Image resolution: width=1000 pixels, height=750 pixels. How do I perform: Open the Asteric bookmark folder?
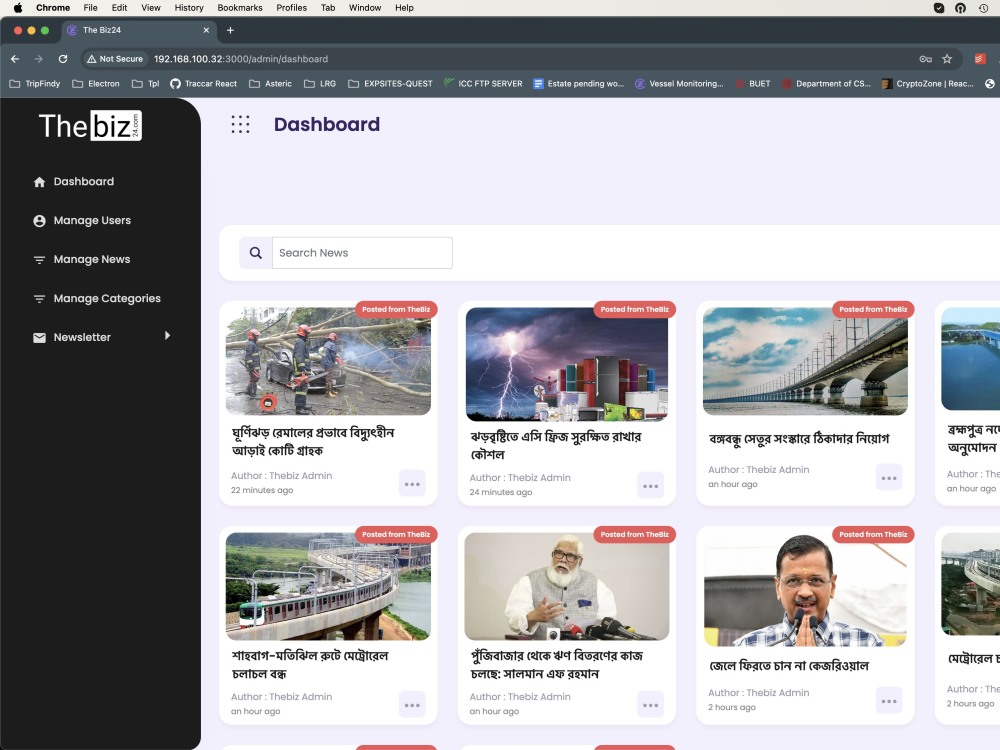coord(270,84)
